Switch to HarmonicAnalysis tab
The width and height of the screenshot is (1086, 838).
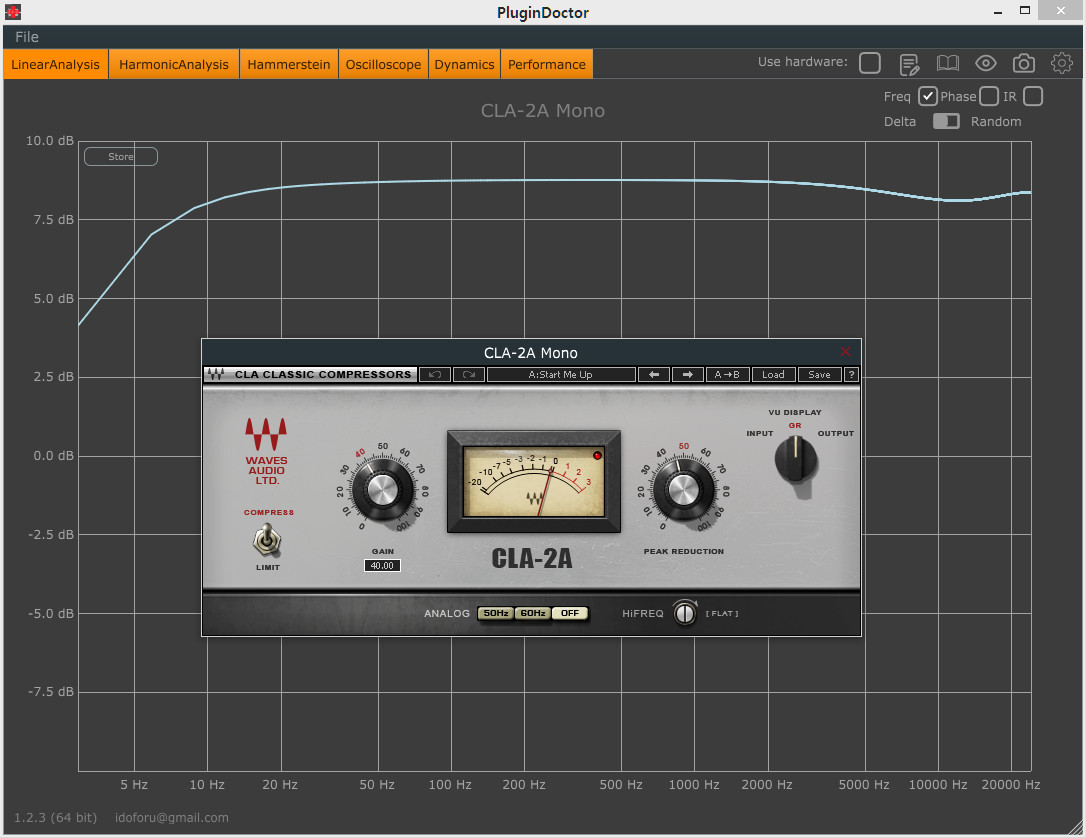click(174, 64)
